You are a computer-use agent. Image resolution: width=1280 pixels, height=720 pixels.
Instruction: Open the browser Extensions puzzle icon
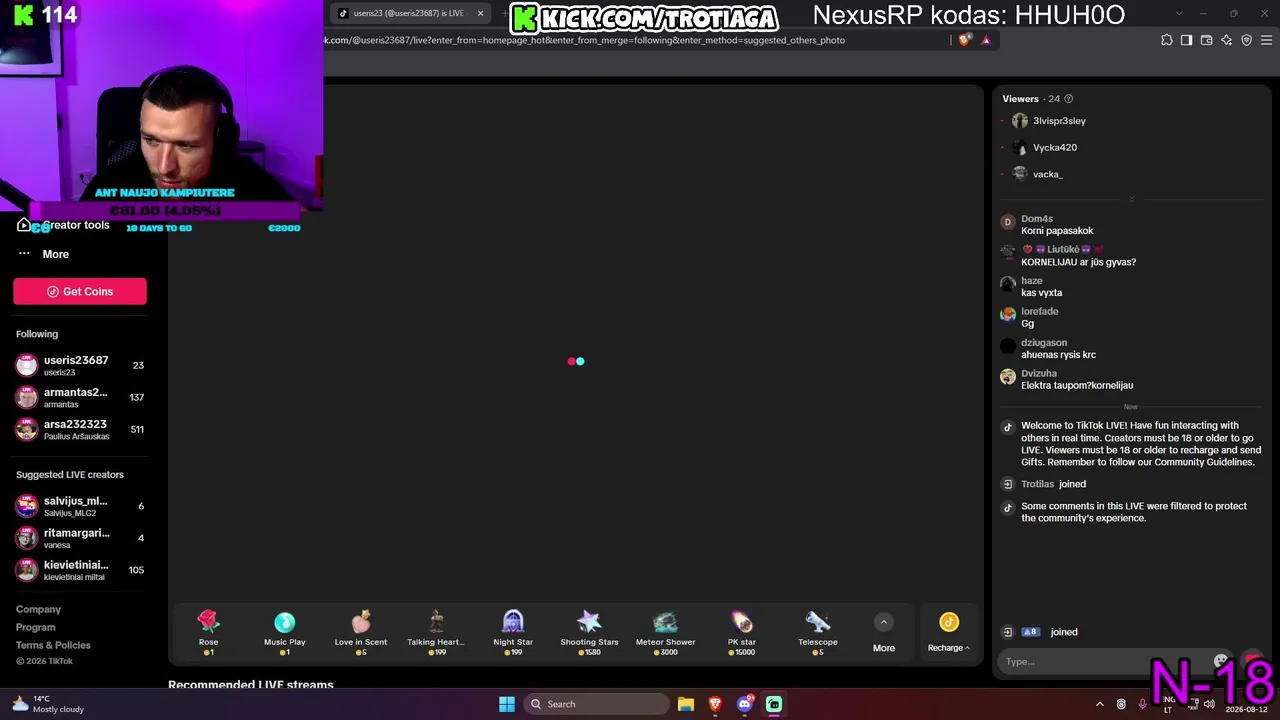(1167, 40)
